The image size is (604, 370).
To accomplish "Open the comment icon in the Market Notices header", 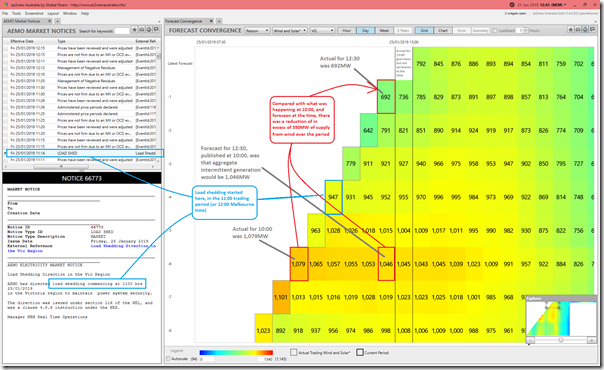I will pos(156,30).
